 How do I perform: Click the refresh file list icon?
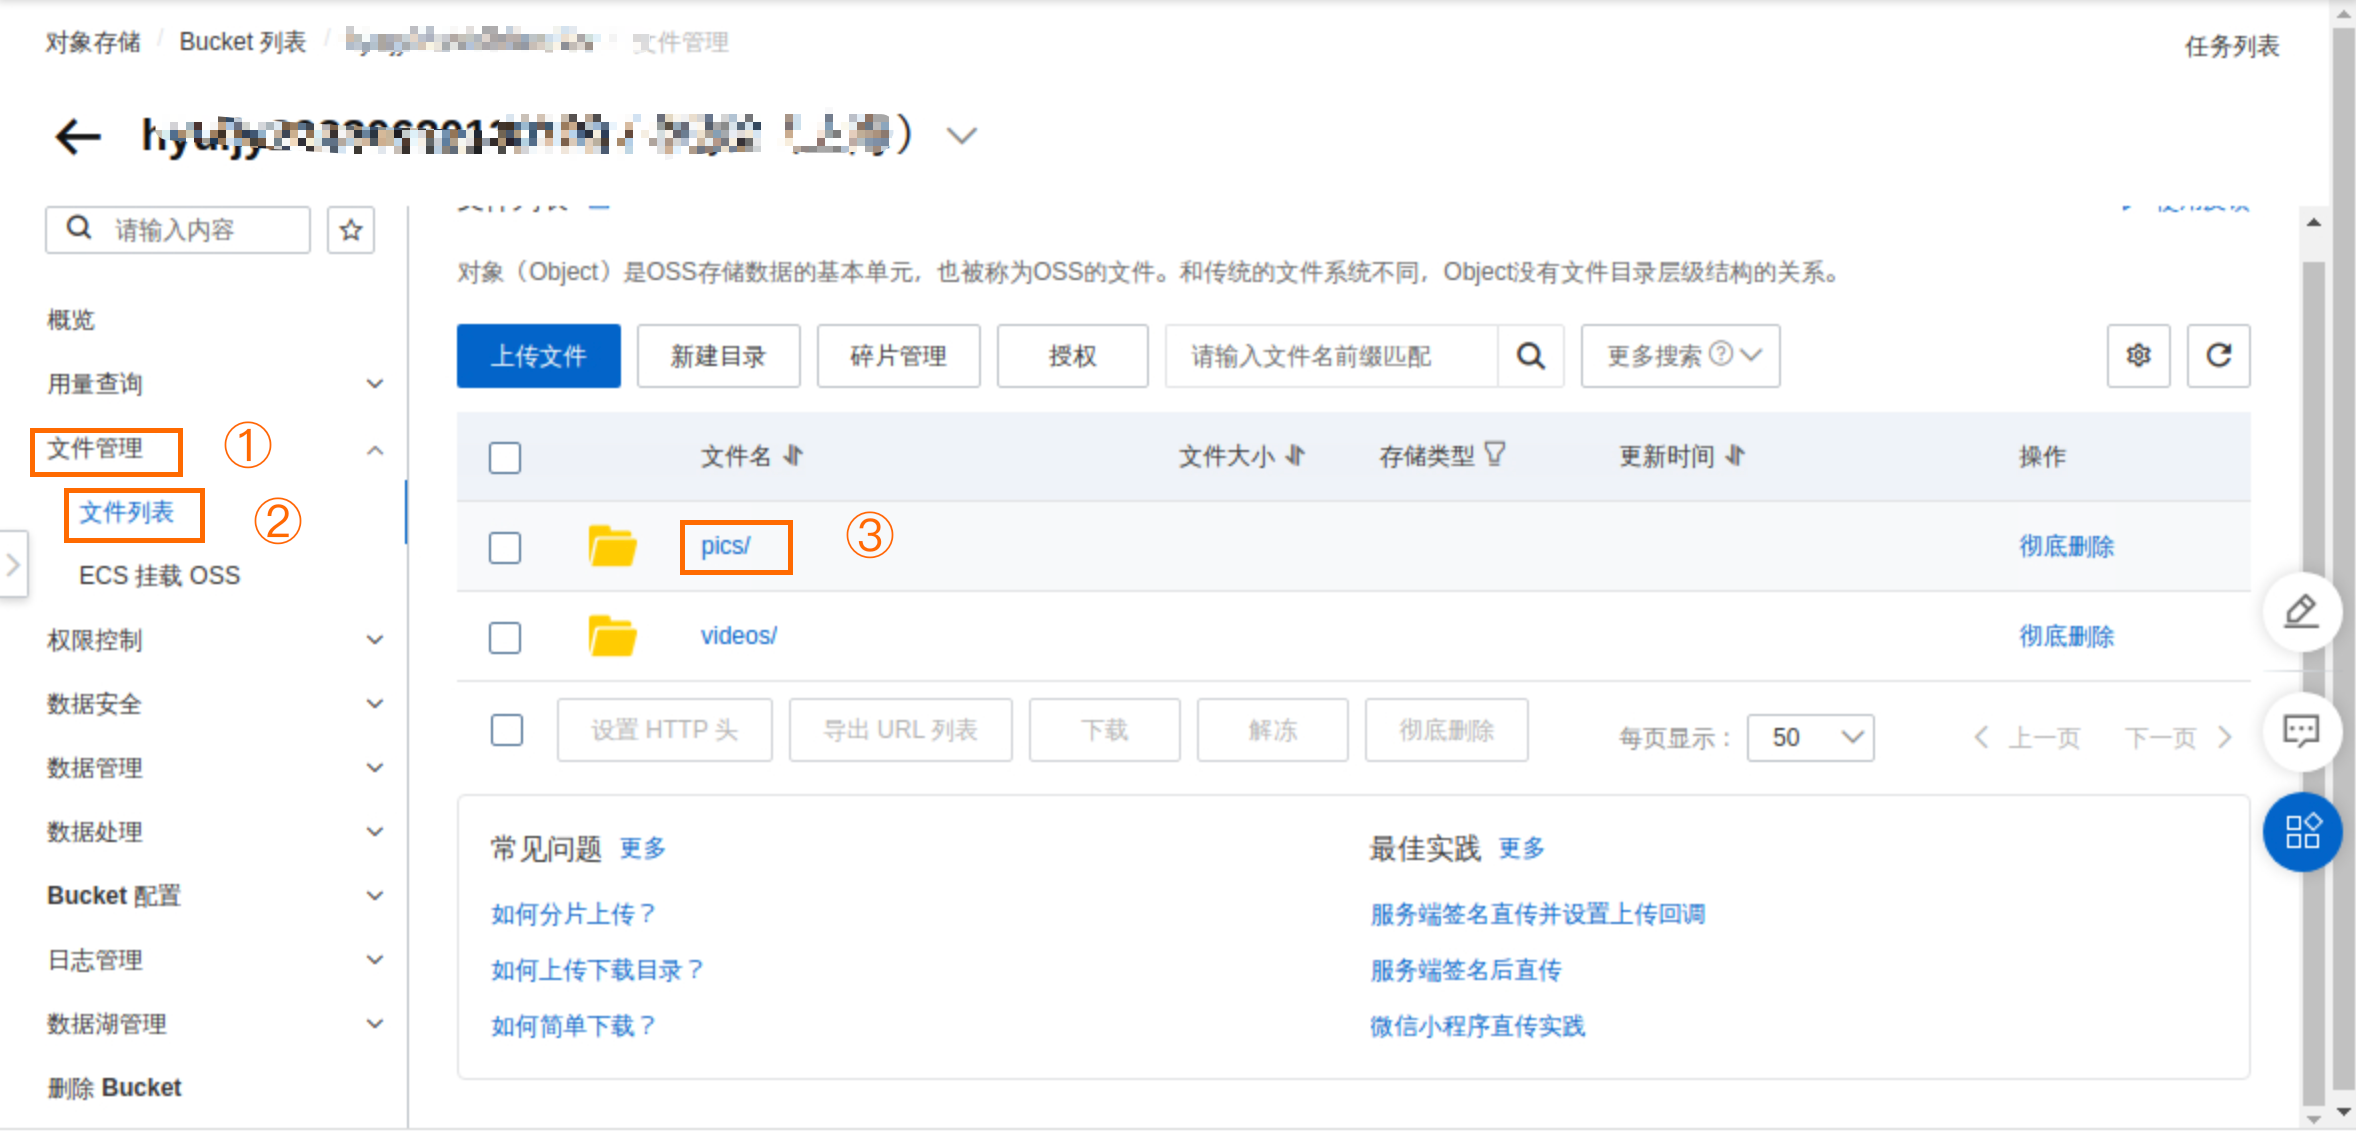2218,356
